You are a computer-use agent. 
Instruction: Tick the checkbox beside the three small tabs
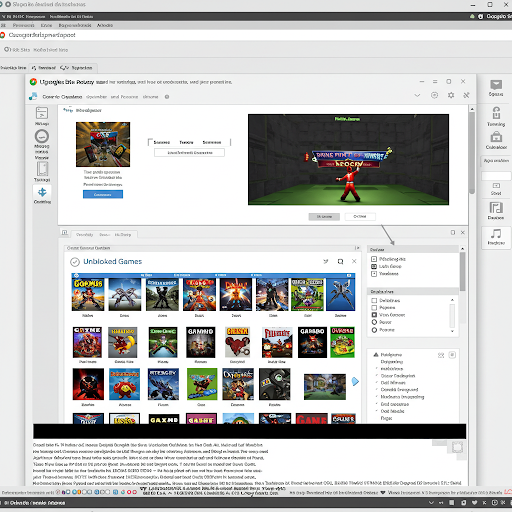tap(150, 142)
